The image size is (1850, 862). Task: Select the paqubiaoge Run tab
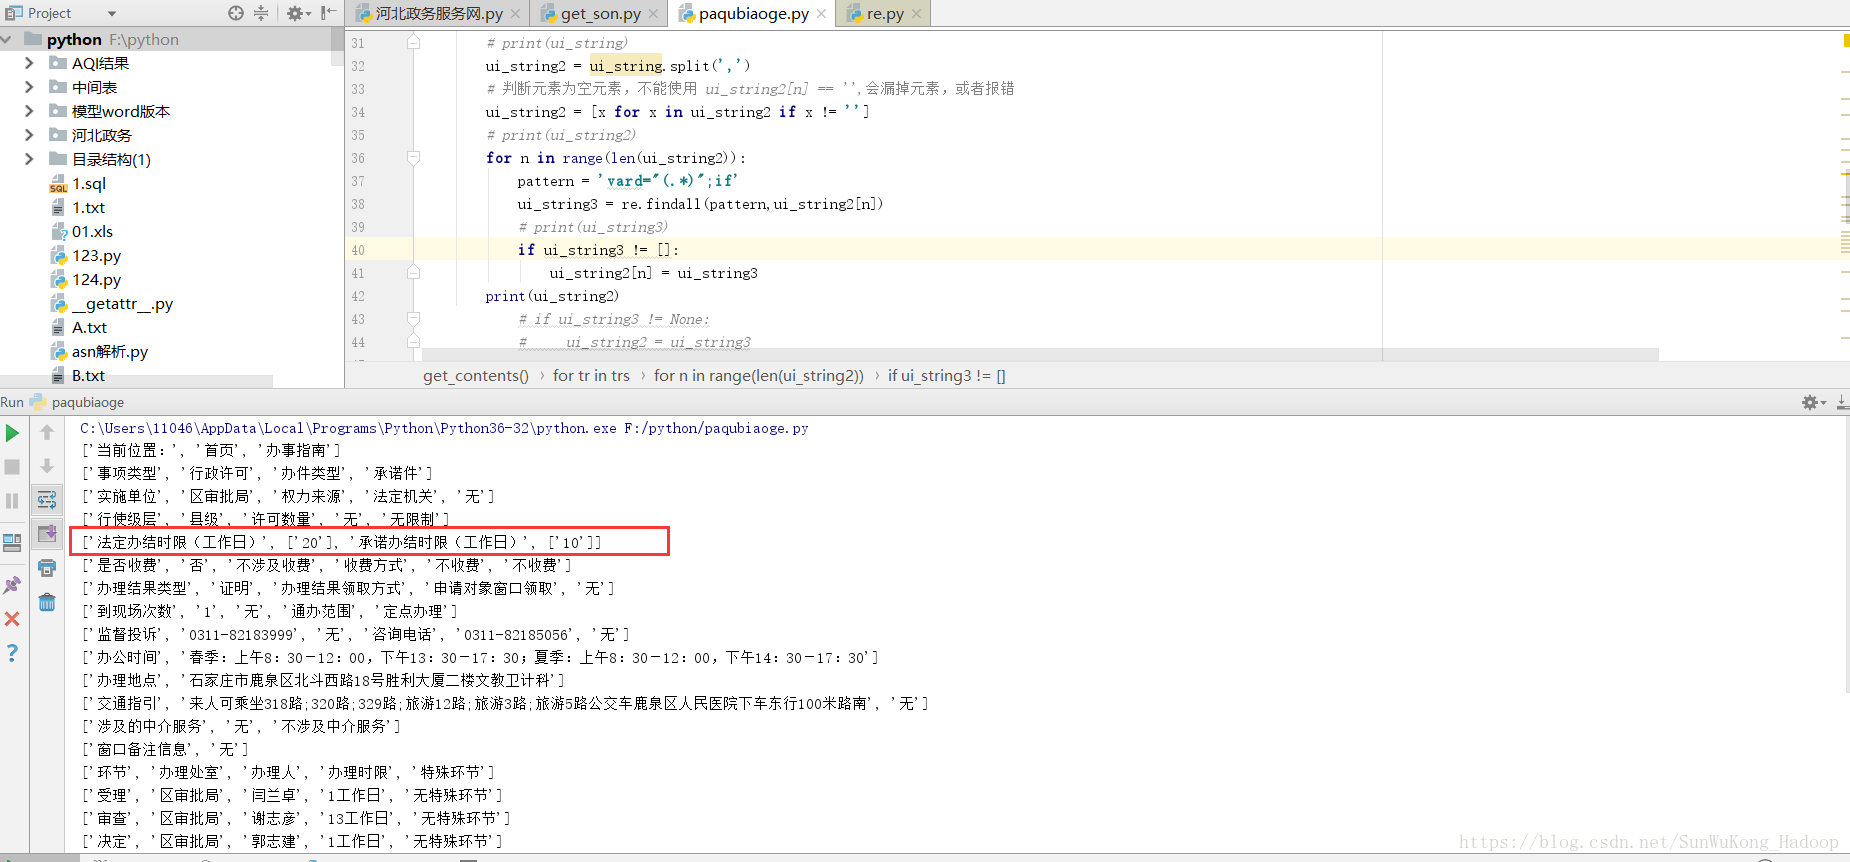pos(78,402)
